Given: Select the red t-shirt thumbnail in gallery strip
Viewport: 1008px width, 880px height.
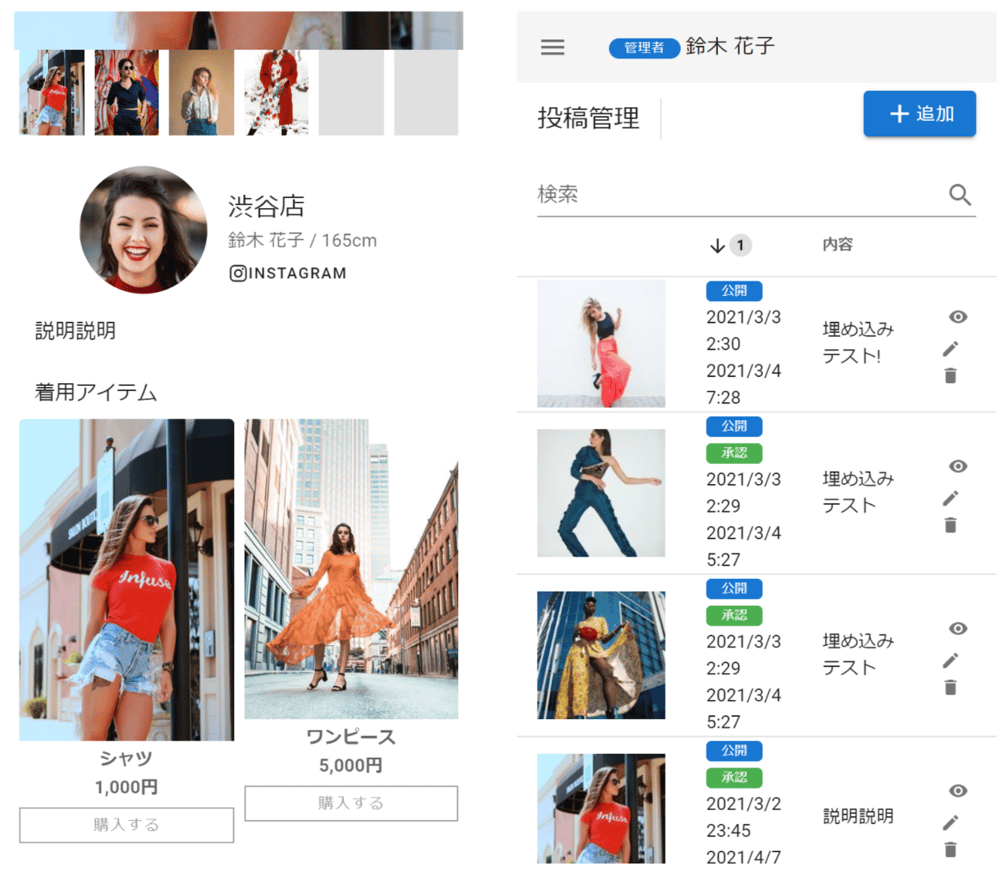Looking at the screenshot, I should [x=52, y=93].
